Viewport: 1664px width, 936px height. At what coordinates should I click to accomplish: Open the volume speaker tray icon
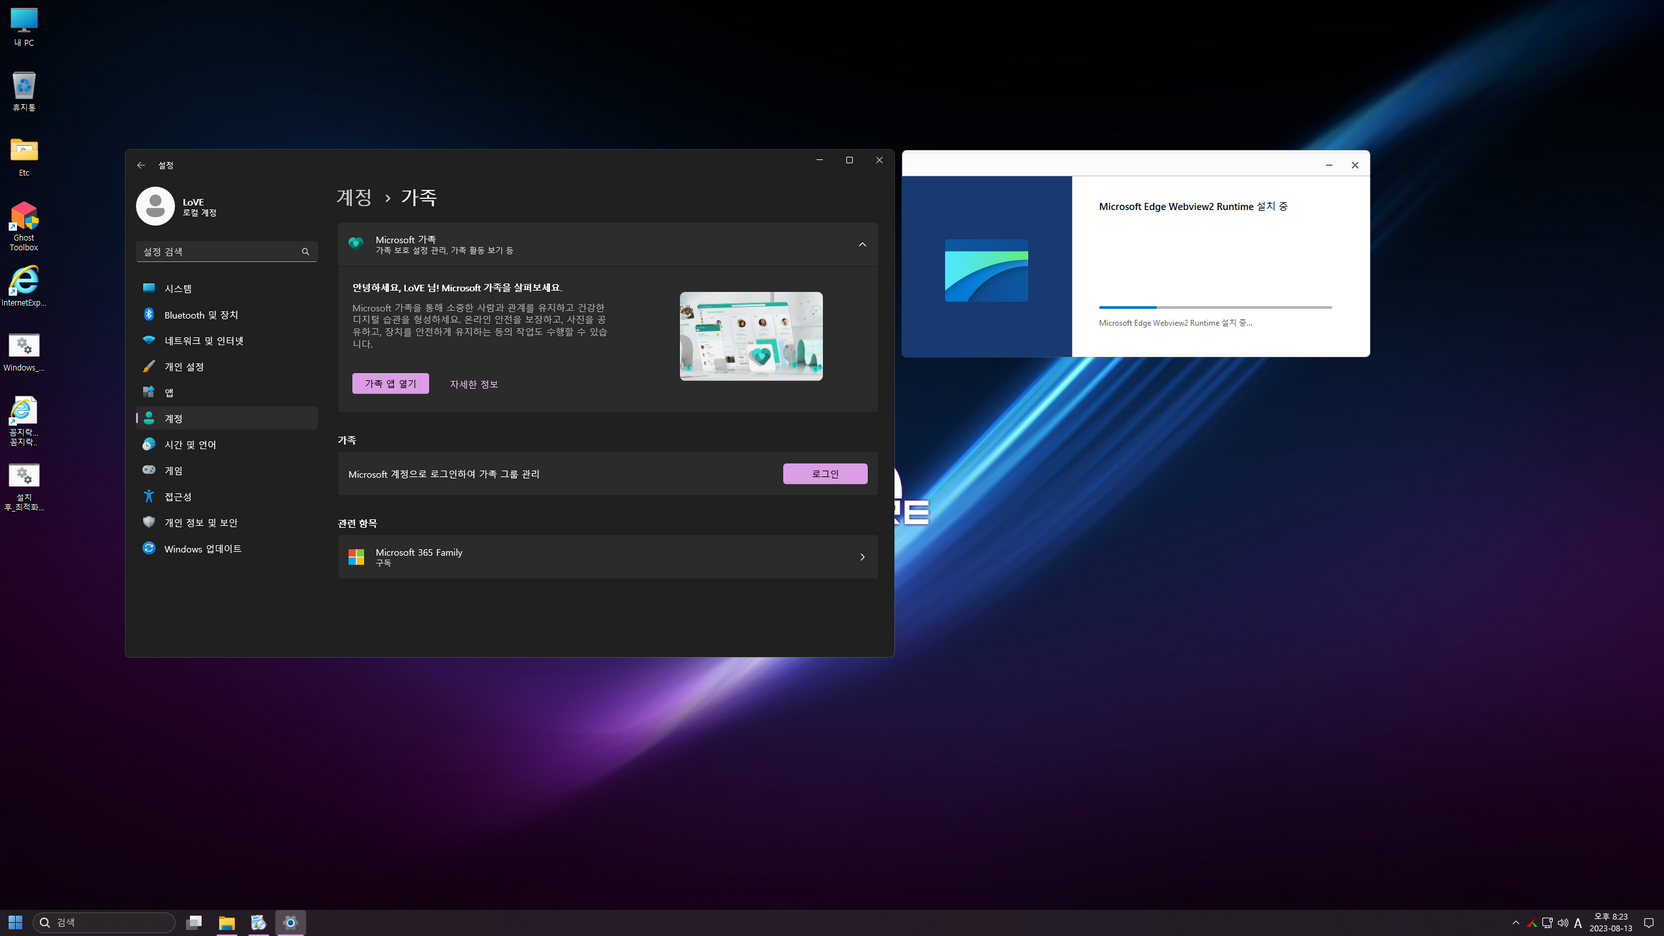click(1563, 923)
